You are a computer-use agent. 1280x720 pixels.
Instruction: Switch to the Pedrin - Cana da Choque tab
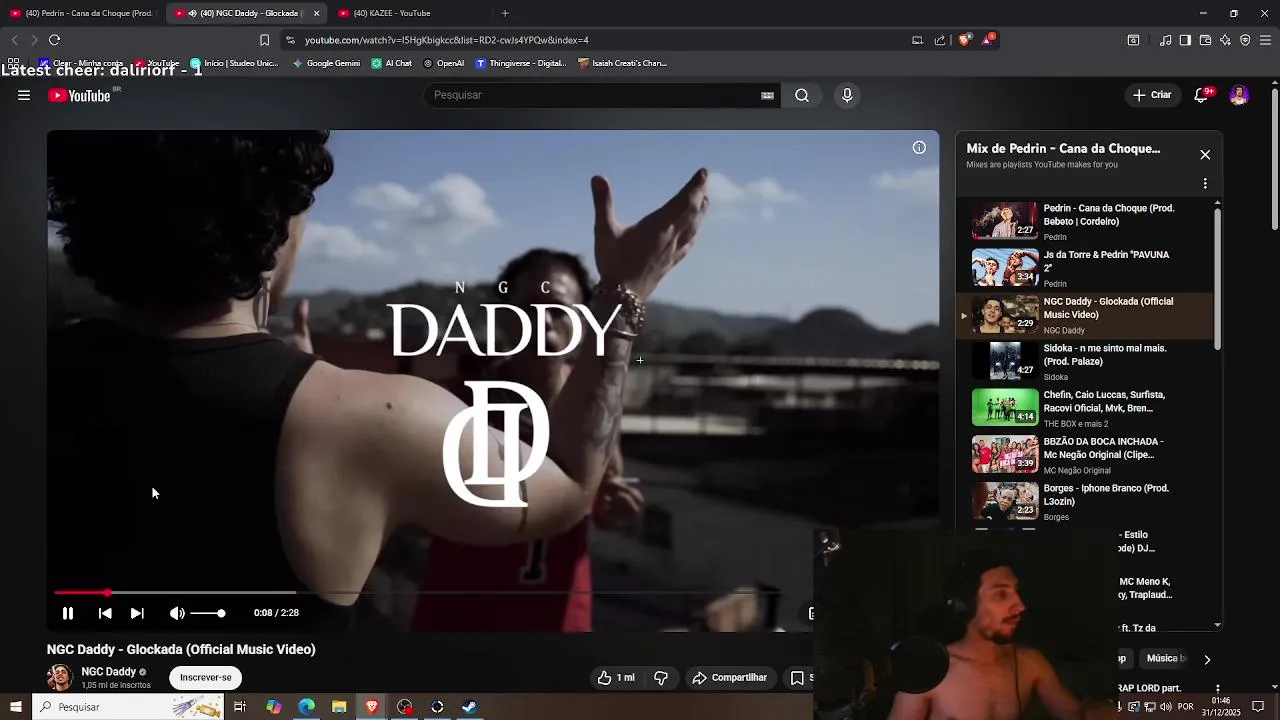(82, 13)
